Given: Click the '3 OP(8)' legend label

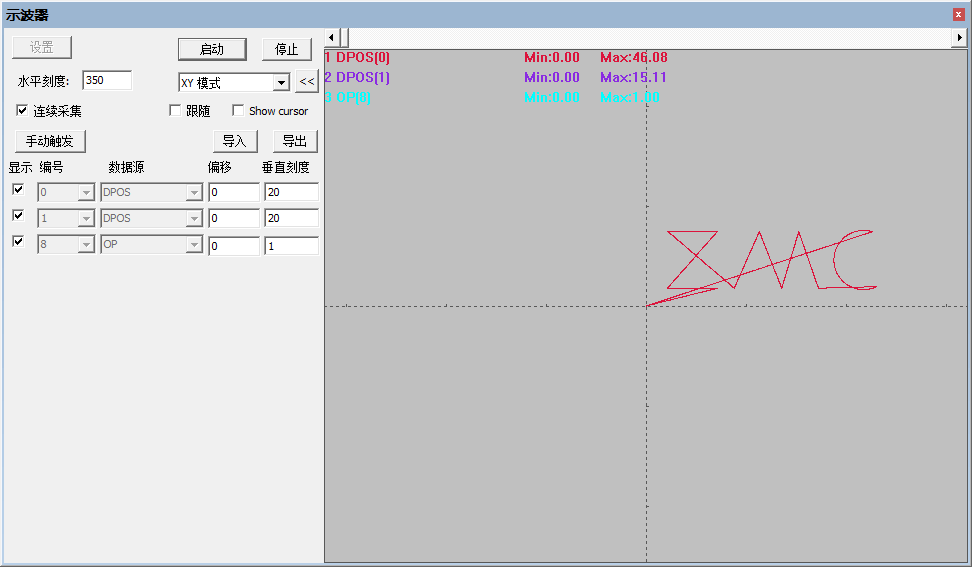Looking at the screenshot, I should click(x=347, y=97).
